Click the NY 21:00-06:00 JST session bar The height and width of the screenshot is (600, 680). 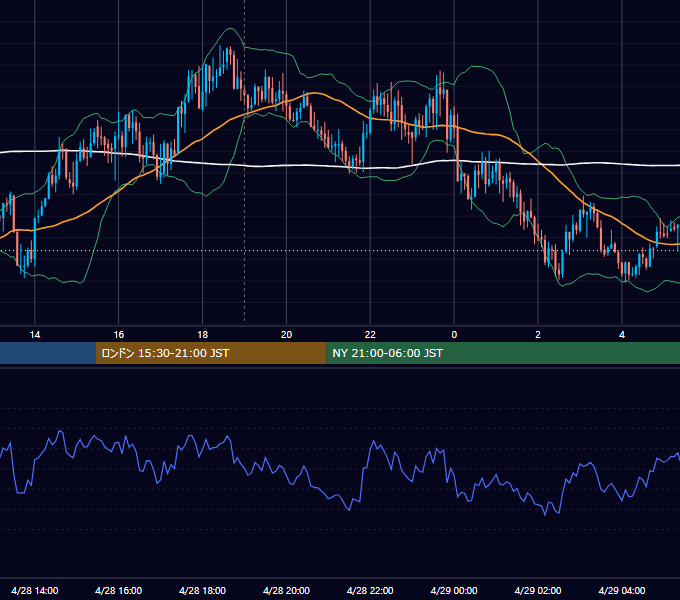click(503, 353)
